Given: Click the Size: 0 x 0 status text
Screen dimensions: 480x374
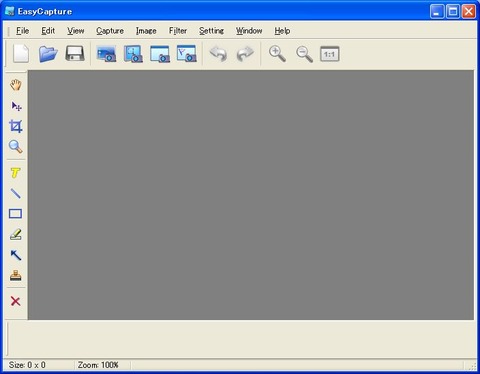Looking at the screenshot, I should click(27, 365).
